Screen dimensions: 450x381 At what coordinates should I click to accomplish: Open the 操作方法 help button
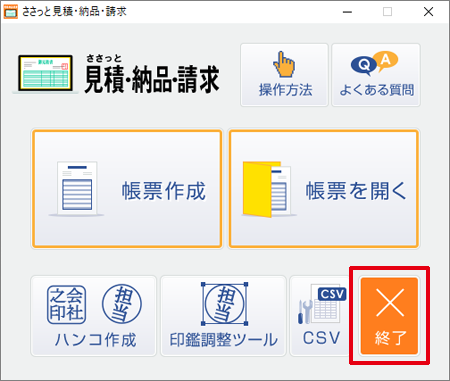tap(284, 75)
